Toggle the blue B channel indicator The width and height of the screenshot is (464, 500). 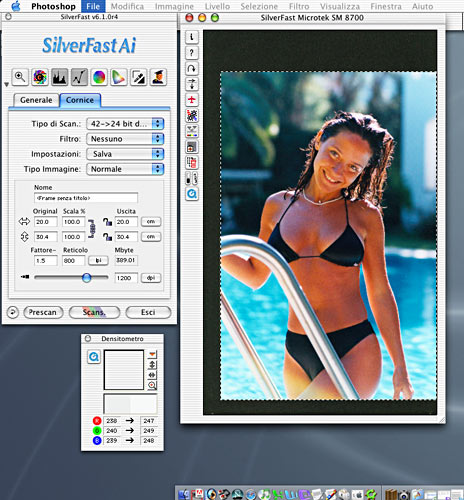point(97,441)
